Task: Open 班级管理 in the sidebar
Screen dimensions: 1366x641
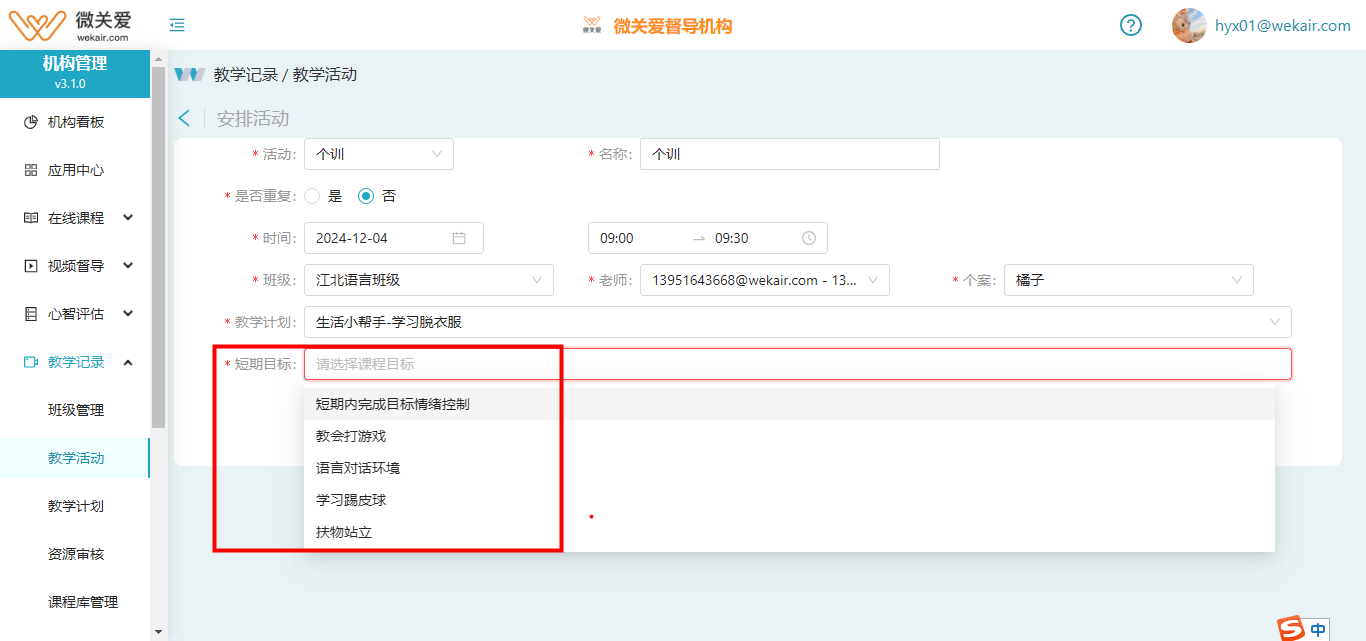Action: [x=76, y=410]
